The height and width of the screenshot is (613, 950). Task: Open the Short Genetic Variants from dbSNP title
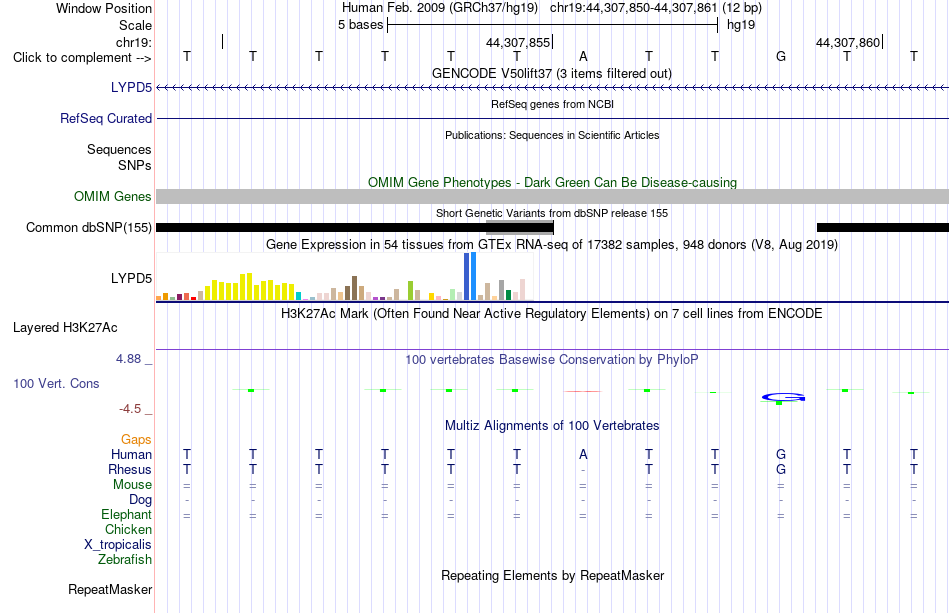tap(552, 213)
